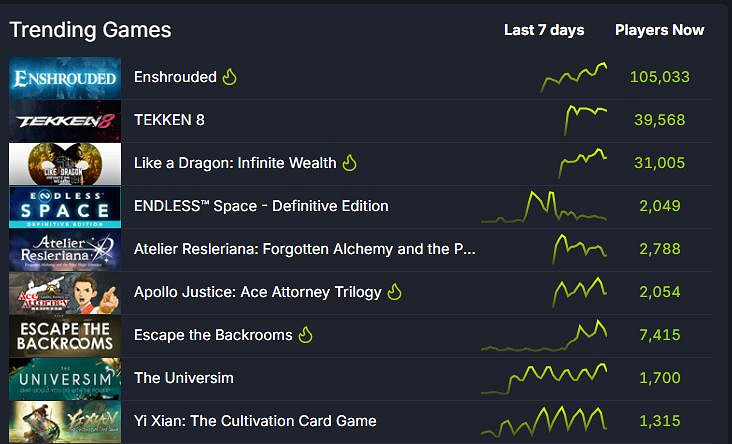Click the Apollo Justice trending flame icon
The image size is (732, 444).
click(394, 292)
